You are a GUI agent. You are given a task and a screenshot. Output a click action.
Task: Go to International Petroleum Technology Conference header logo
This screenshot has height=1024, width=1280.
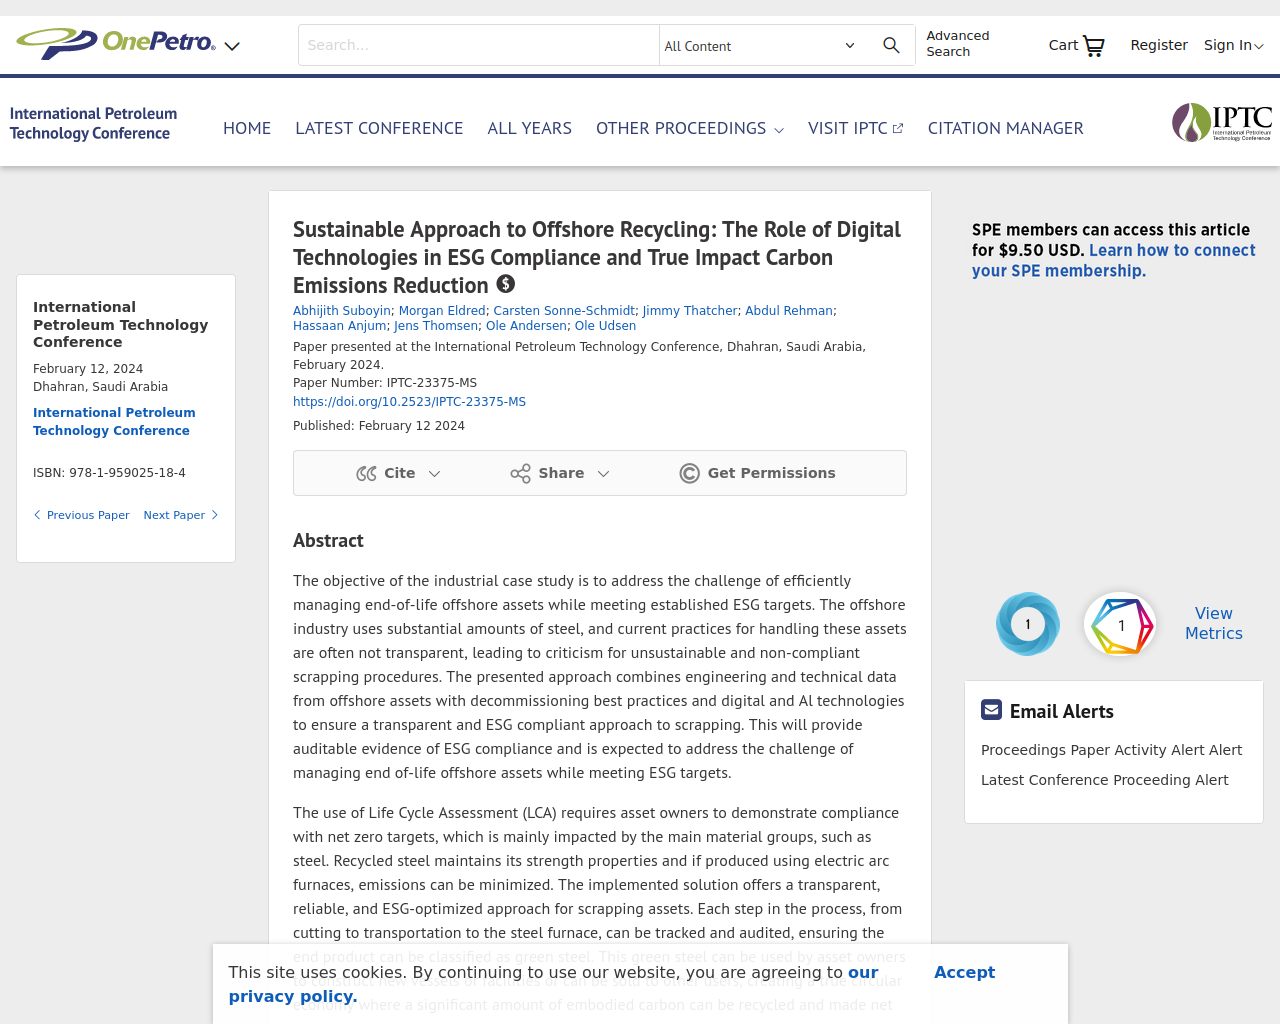[93, 124]
